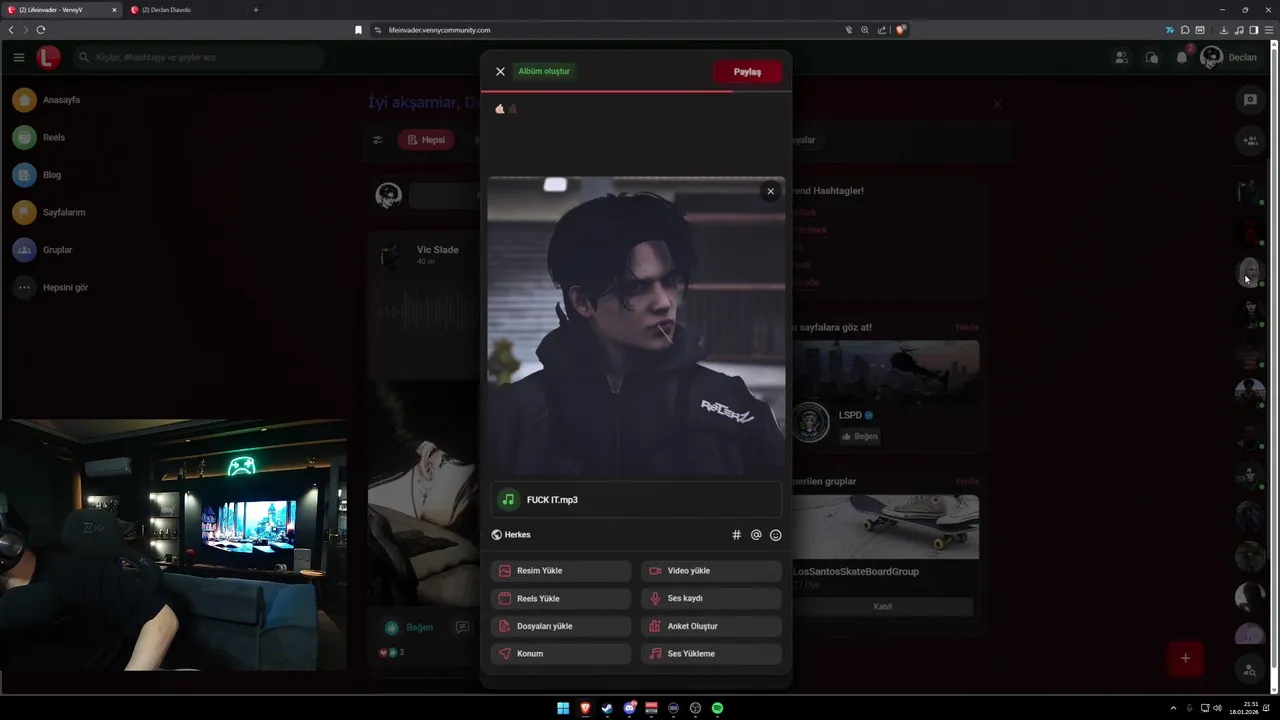Remove the attached photo with its X
This screenshot has height=720, width=1280.
(770, 191)
